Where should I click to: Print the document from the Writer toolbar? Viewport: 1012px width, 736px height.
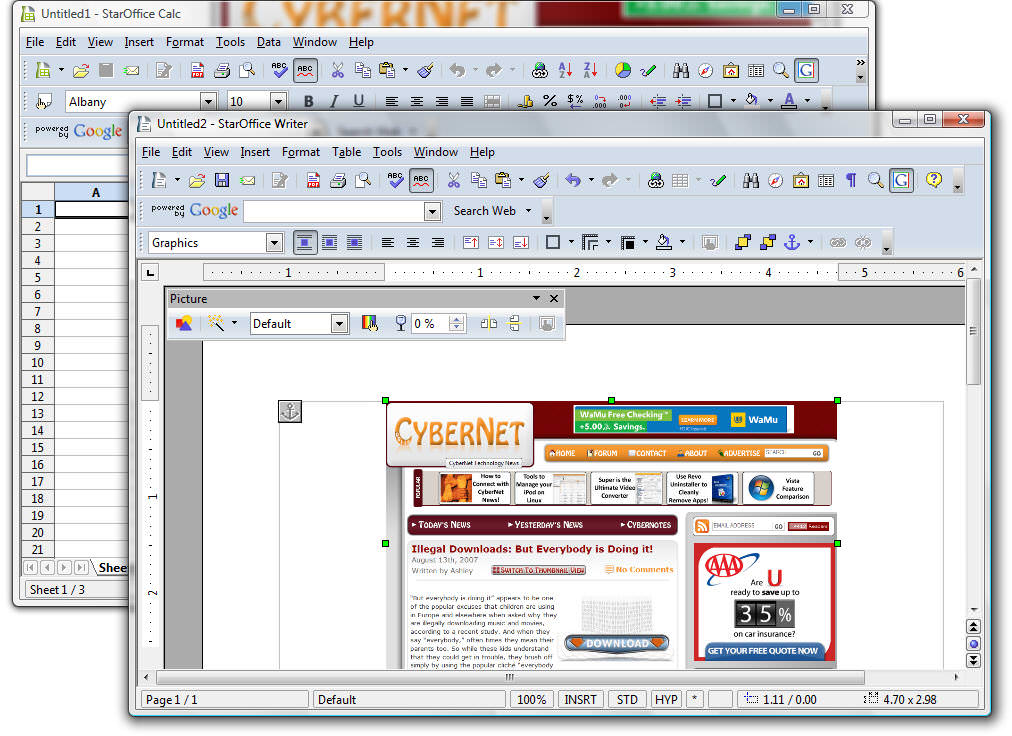pos(338,180)
